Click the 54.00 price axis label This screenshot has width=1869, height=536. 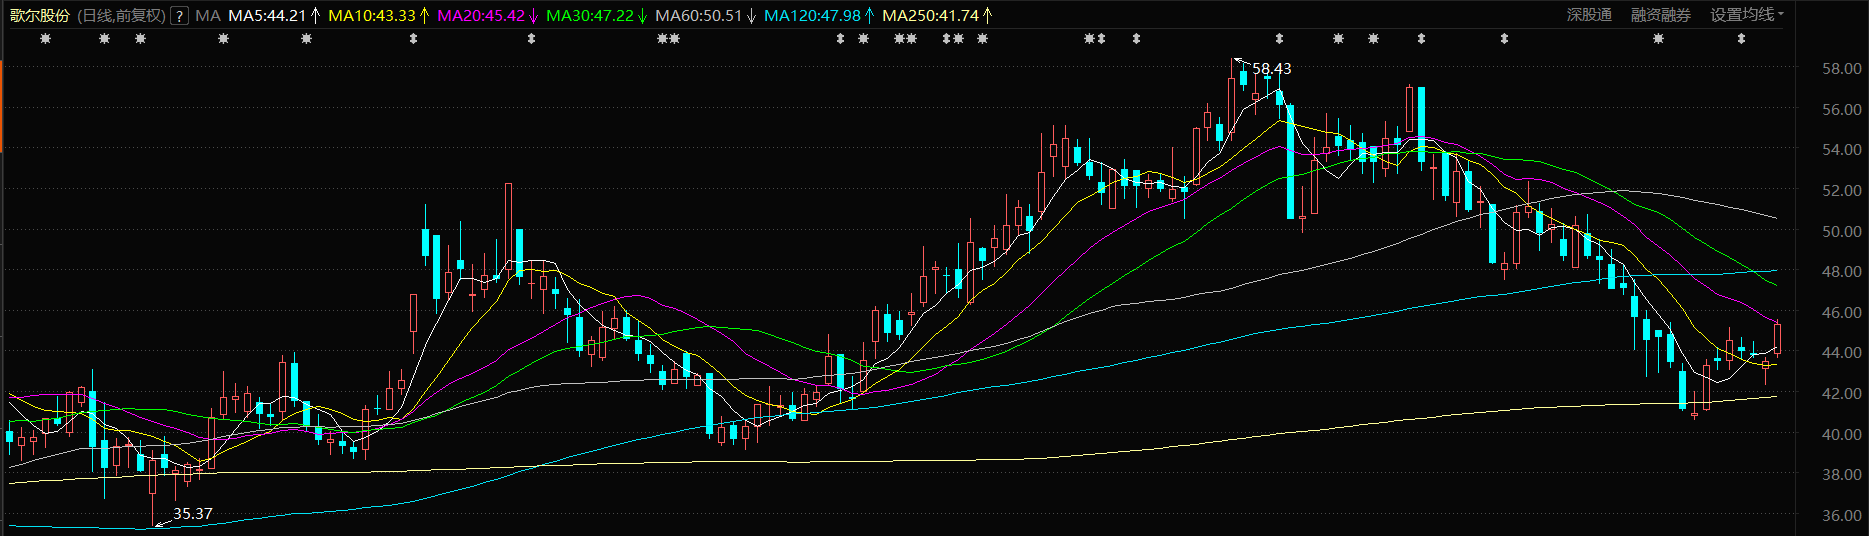coord(1842,150)
